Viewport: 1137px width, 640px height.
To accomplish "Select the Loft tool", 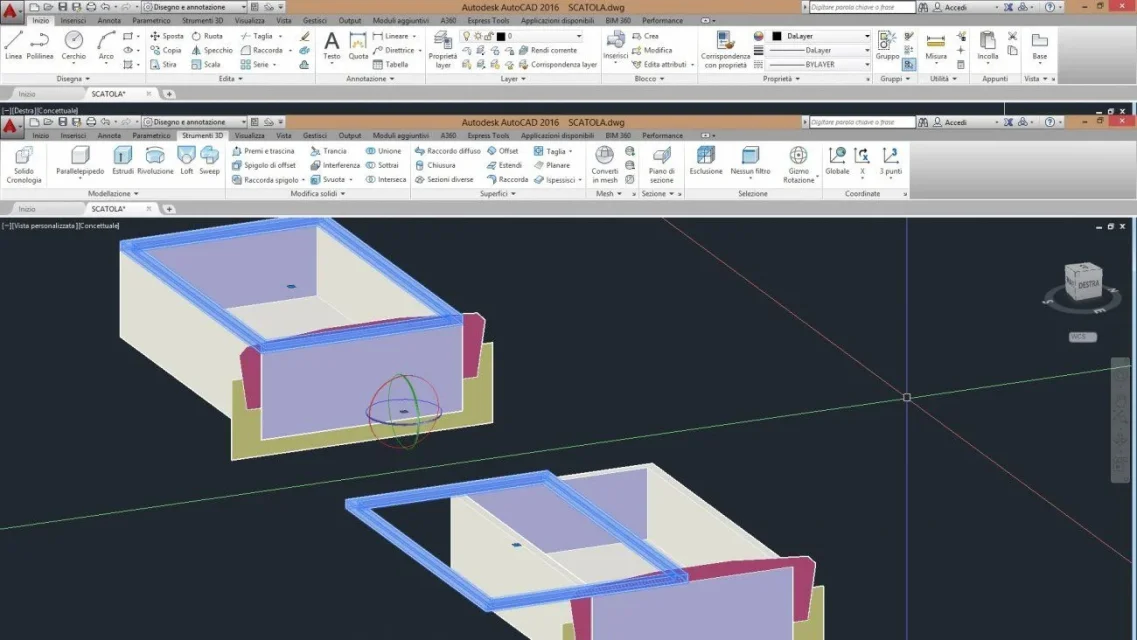I will [186, 160].
